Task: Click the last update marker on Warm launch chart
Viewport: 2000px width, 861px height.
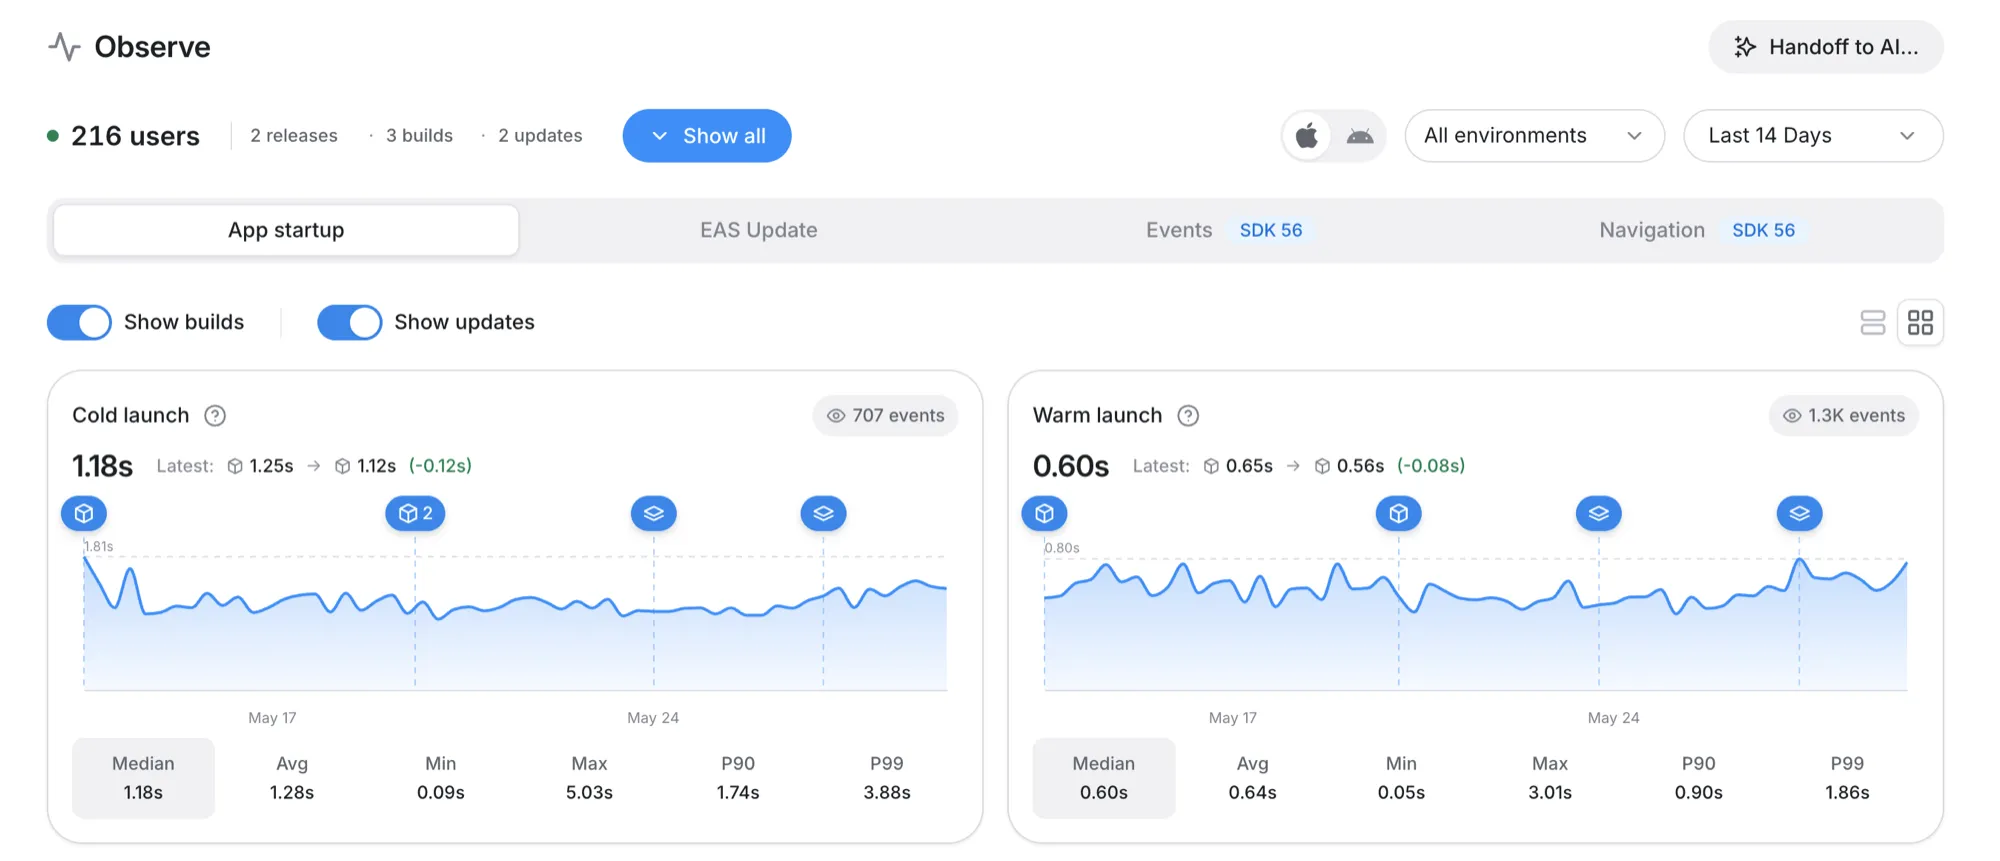Action: click(x=1800, y=513)
